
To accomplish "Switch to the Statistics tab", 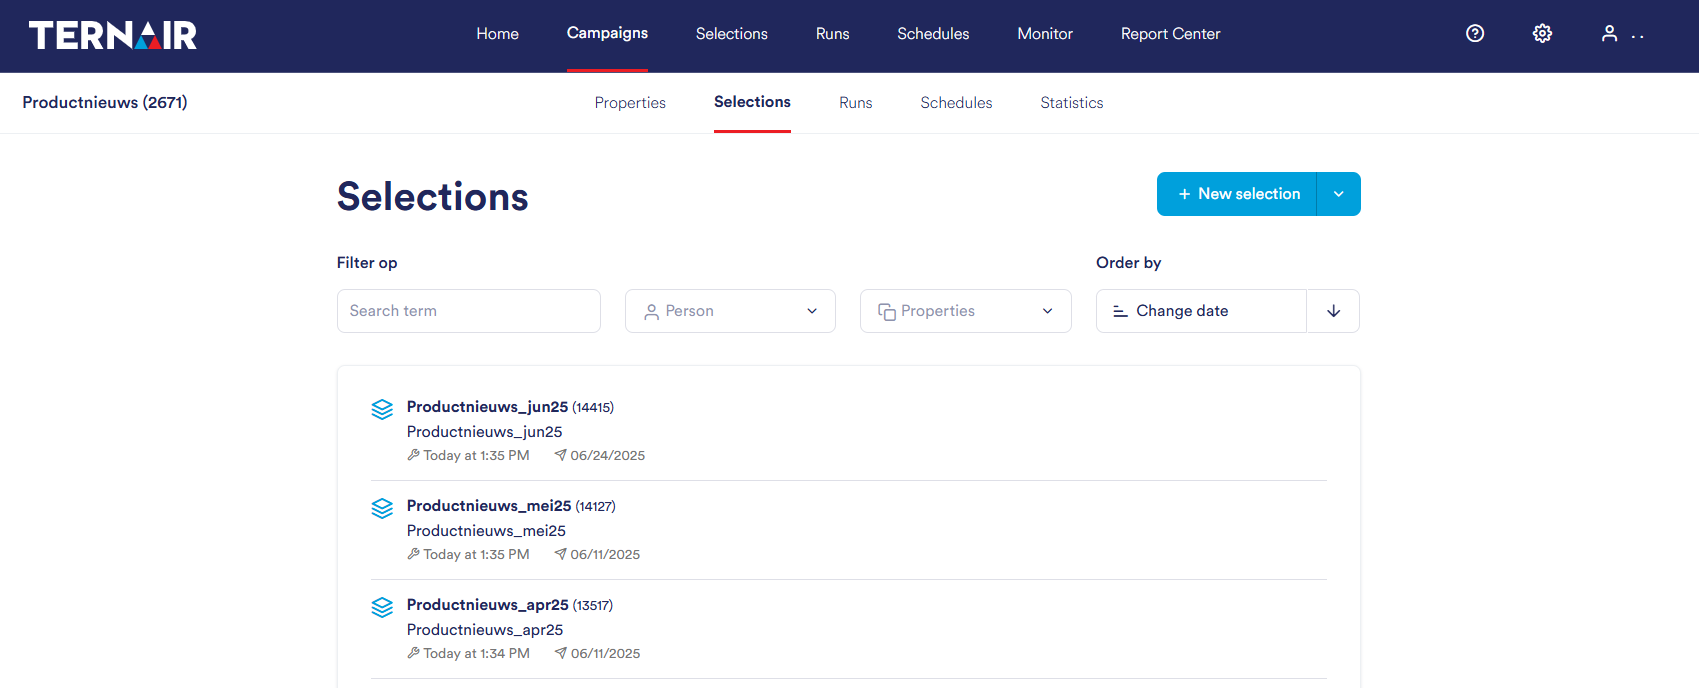I will point(1071,103).
